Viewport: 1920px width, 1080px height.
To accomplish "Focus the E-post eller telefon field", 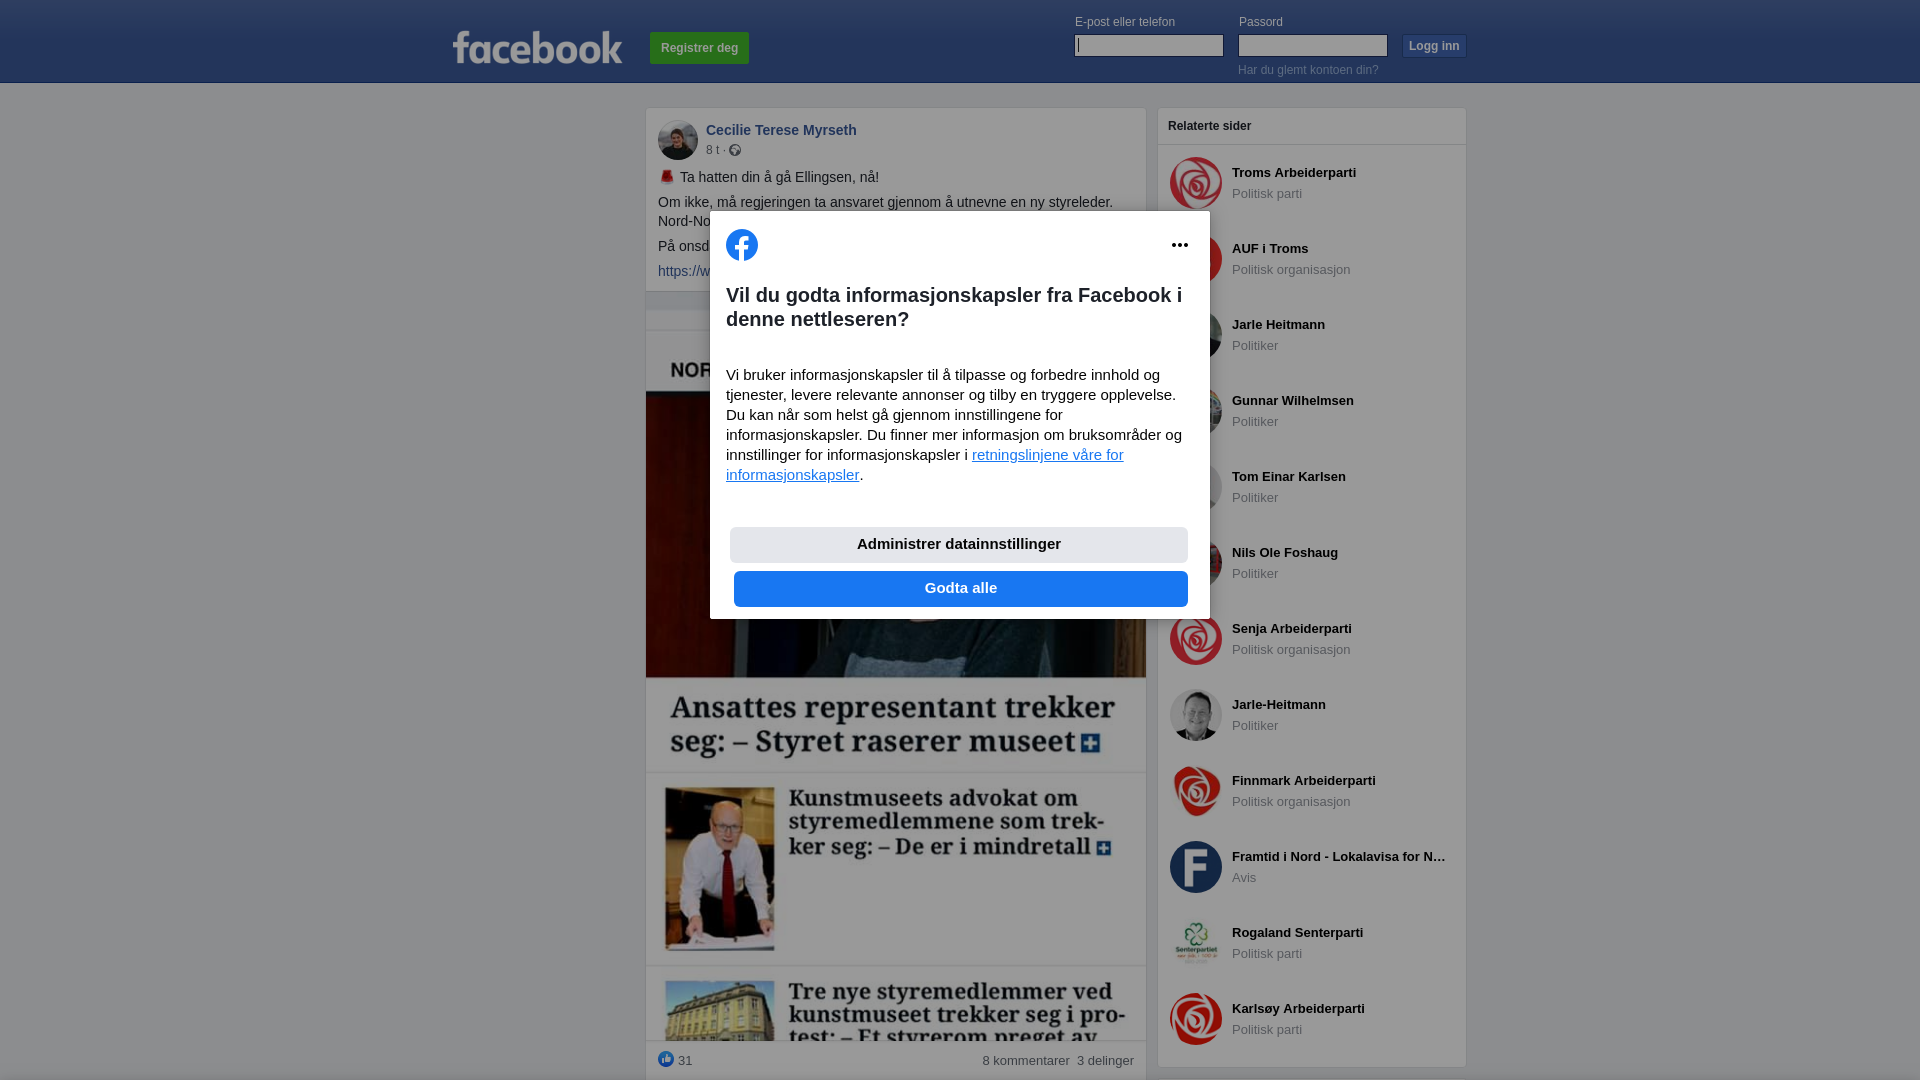I will click(x=1149, y=46).
